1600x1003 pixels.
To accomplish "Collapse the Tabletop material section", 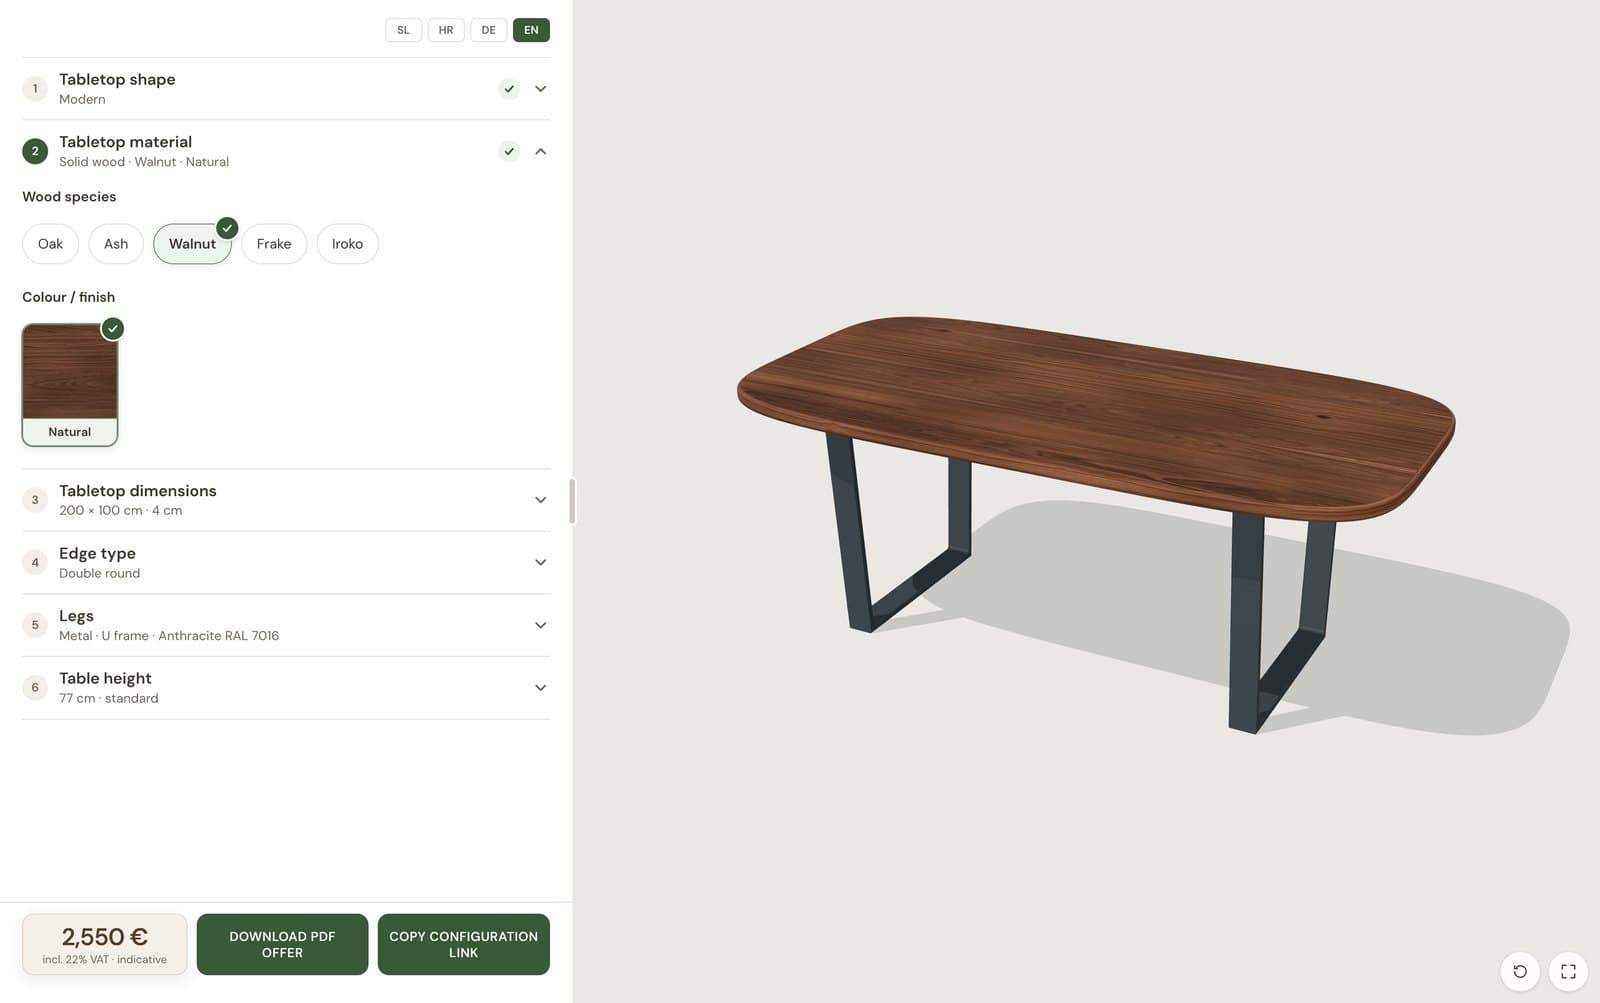I will point(541,152).
